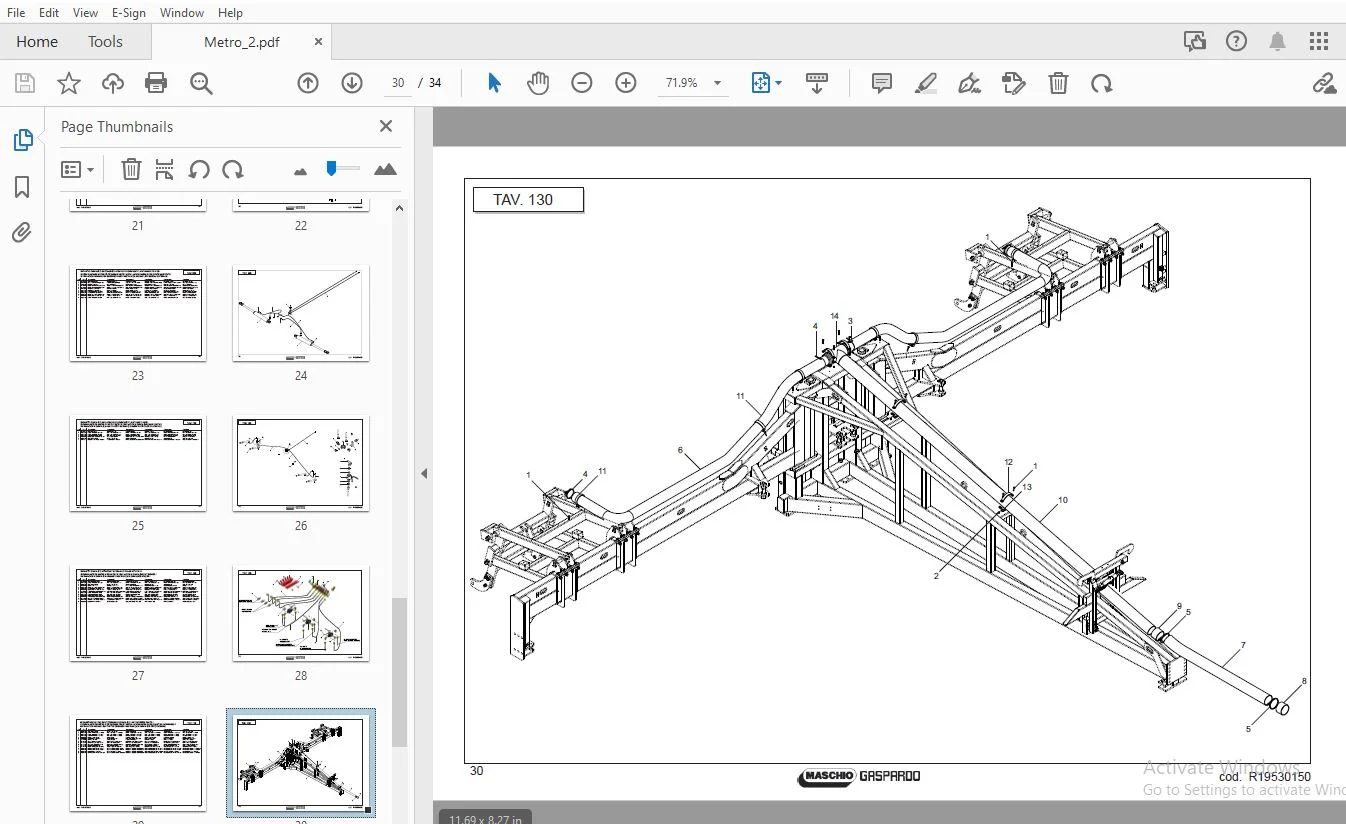Screen dimensions: 1346x824
Task: Open the Attachments paperclip panel
Action: coord(22,233)
